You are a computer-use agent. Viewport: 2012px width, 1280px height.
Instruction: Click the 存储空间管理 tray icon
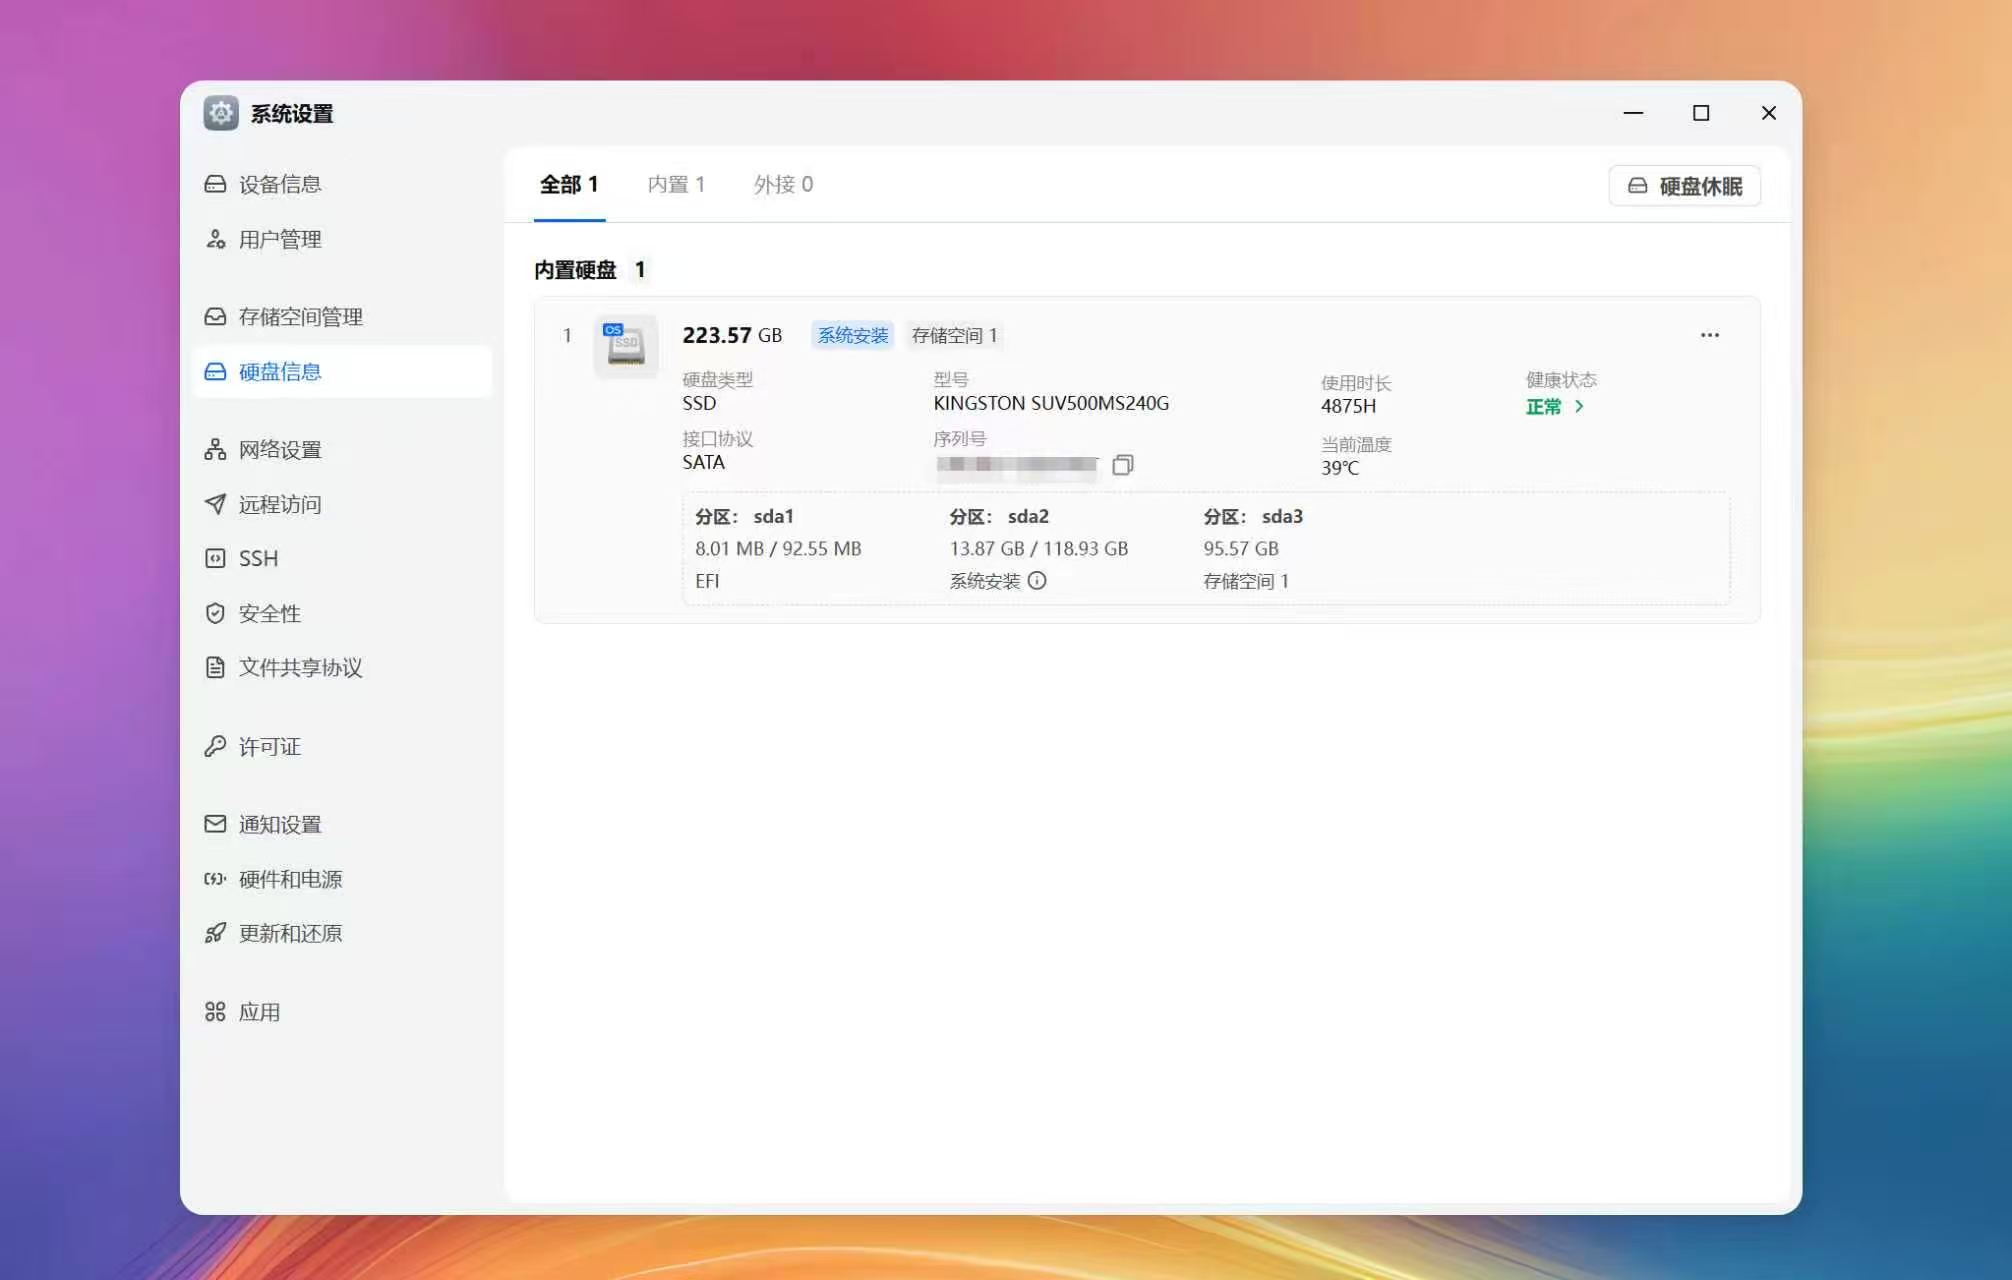tap(215, 317)
